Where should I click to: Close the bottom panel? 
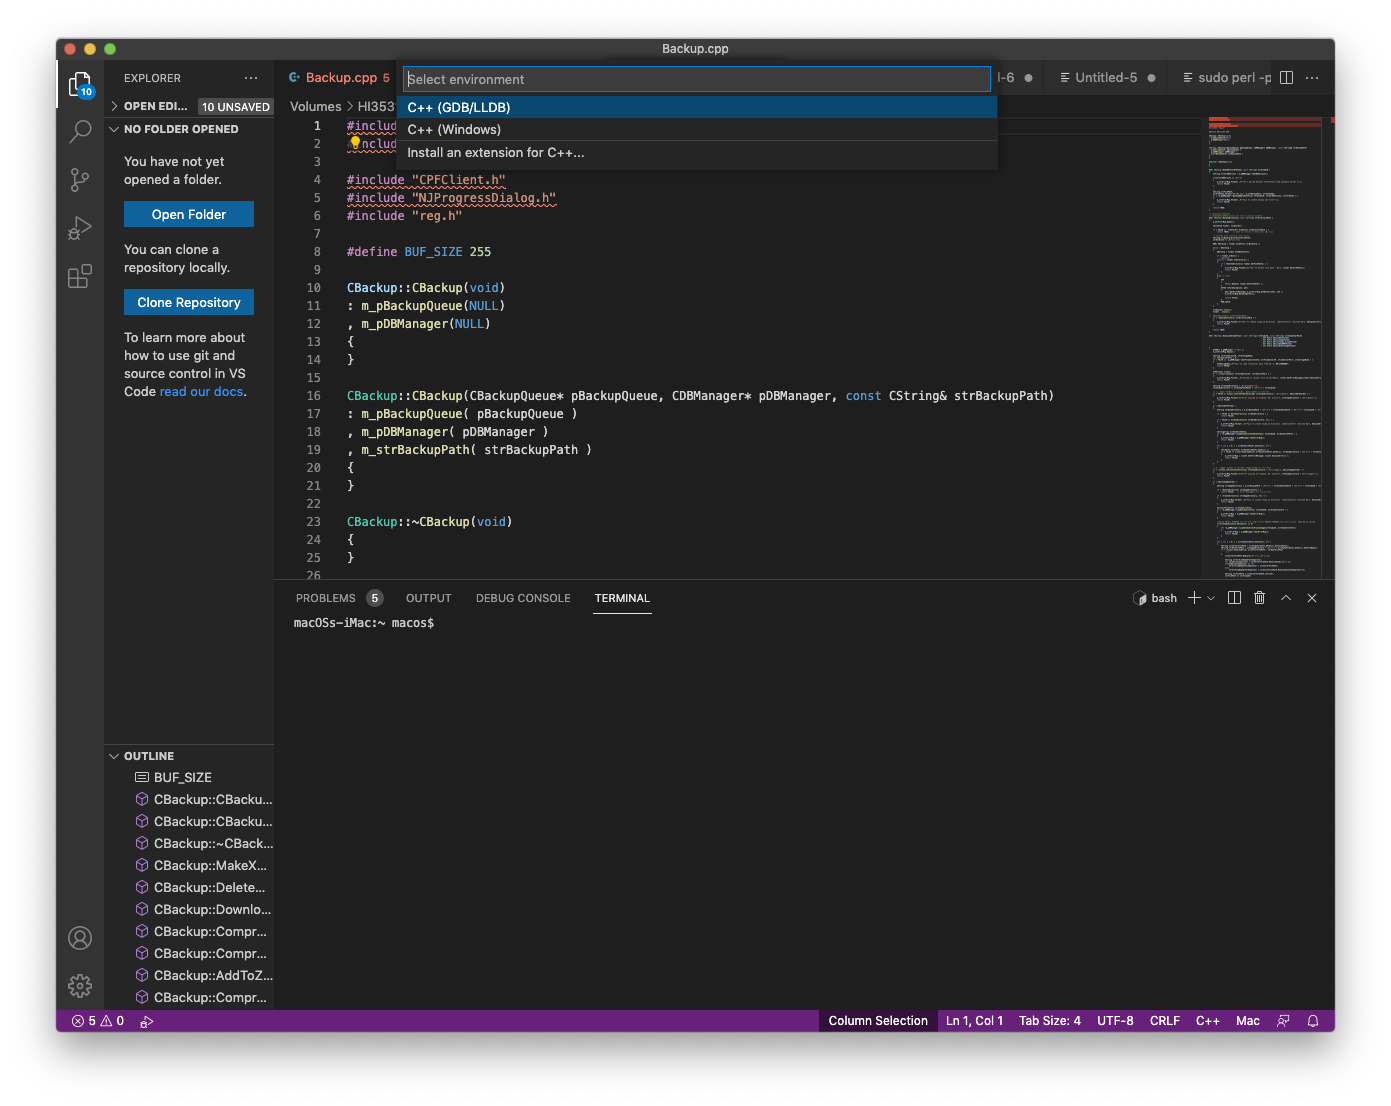pos(1312,598)
